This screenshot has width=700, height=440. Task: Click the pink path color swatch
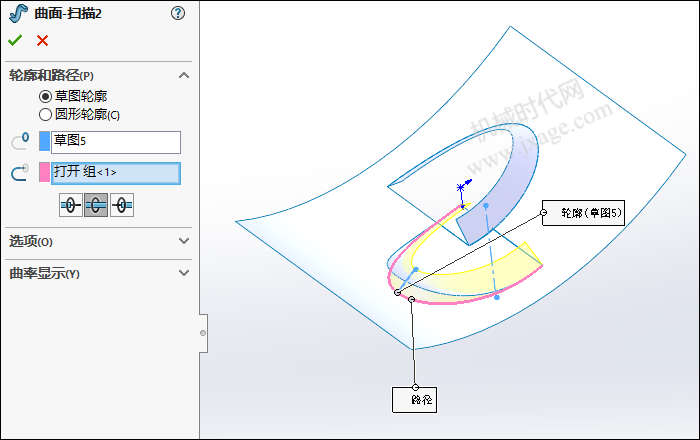[44, 172]
